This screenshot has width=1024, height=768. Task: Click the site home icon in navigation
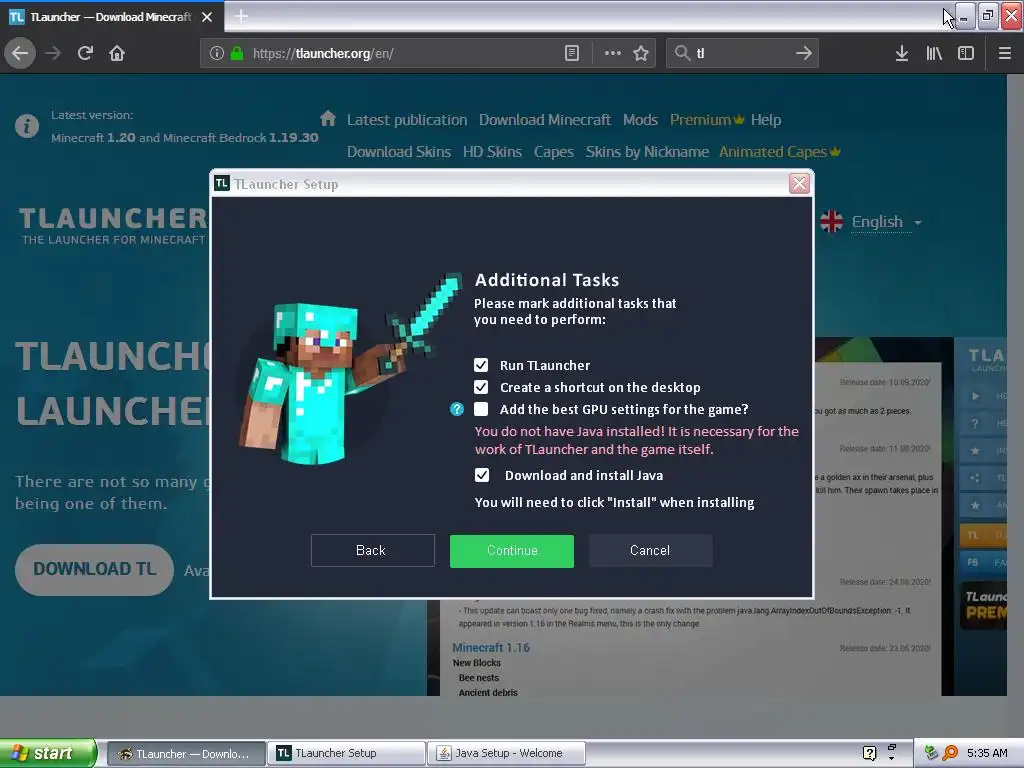(328, 118)
